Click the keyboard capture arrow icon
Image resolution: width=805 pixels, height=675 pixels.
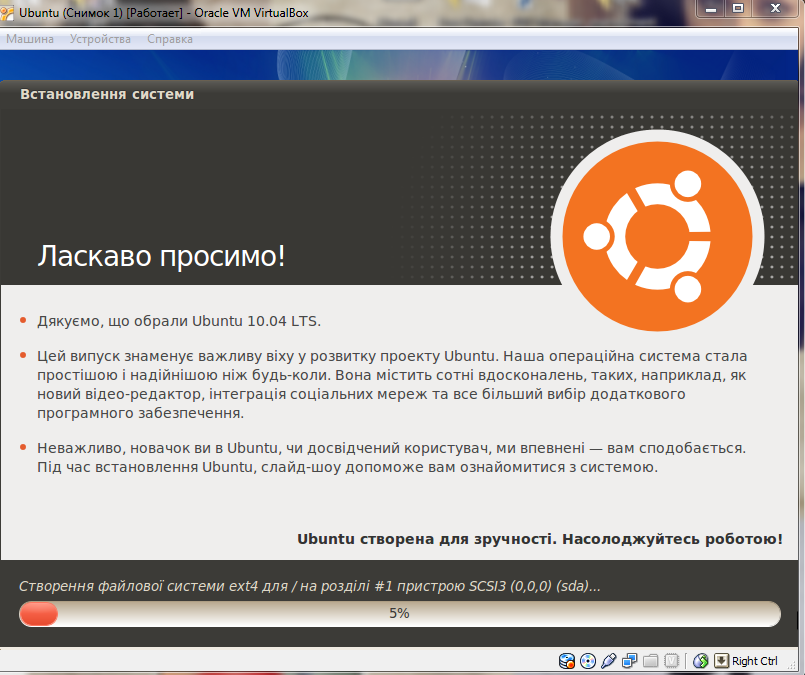point(721,661)
